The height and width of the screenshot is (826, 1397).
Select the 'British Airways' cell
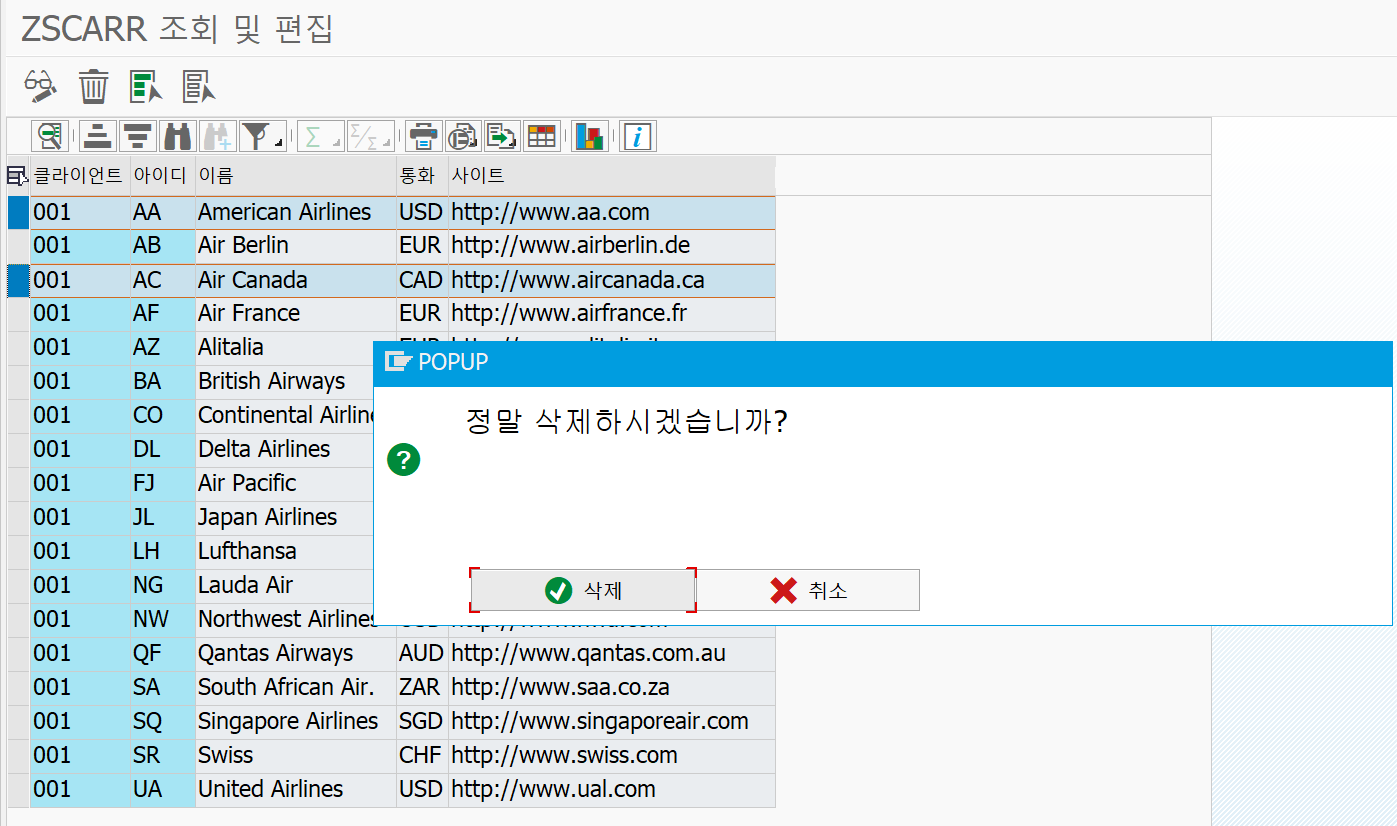pos(285,382)
